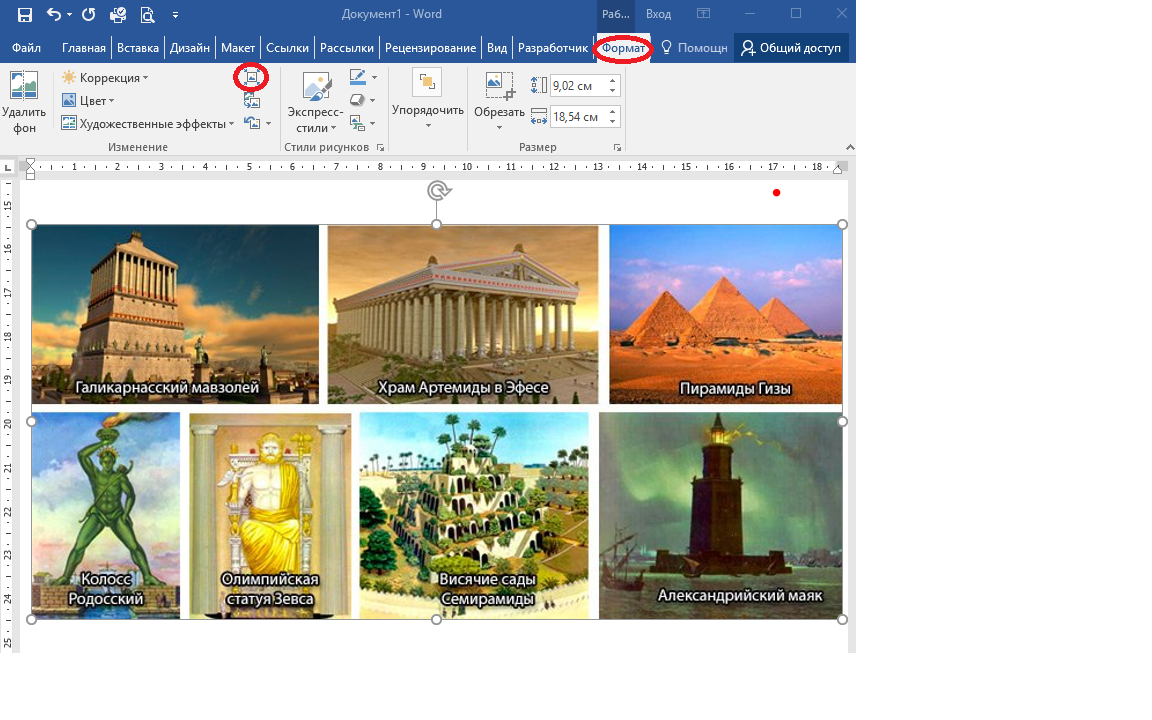1152x720 pixels.
Task: Increase picture width with up arrow
Action: coord(613,112)
